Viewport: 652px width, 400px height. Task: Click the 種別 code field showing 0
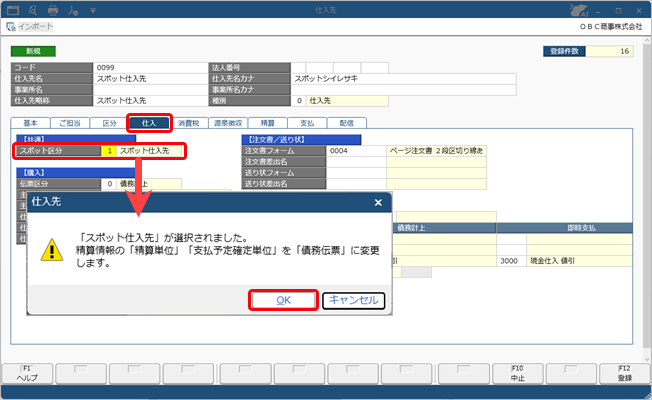coord(298,101)
